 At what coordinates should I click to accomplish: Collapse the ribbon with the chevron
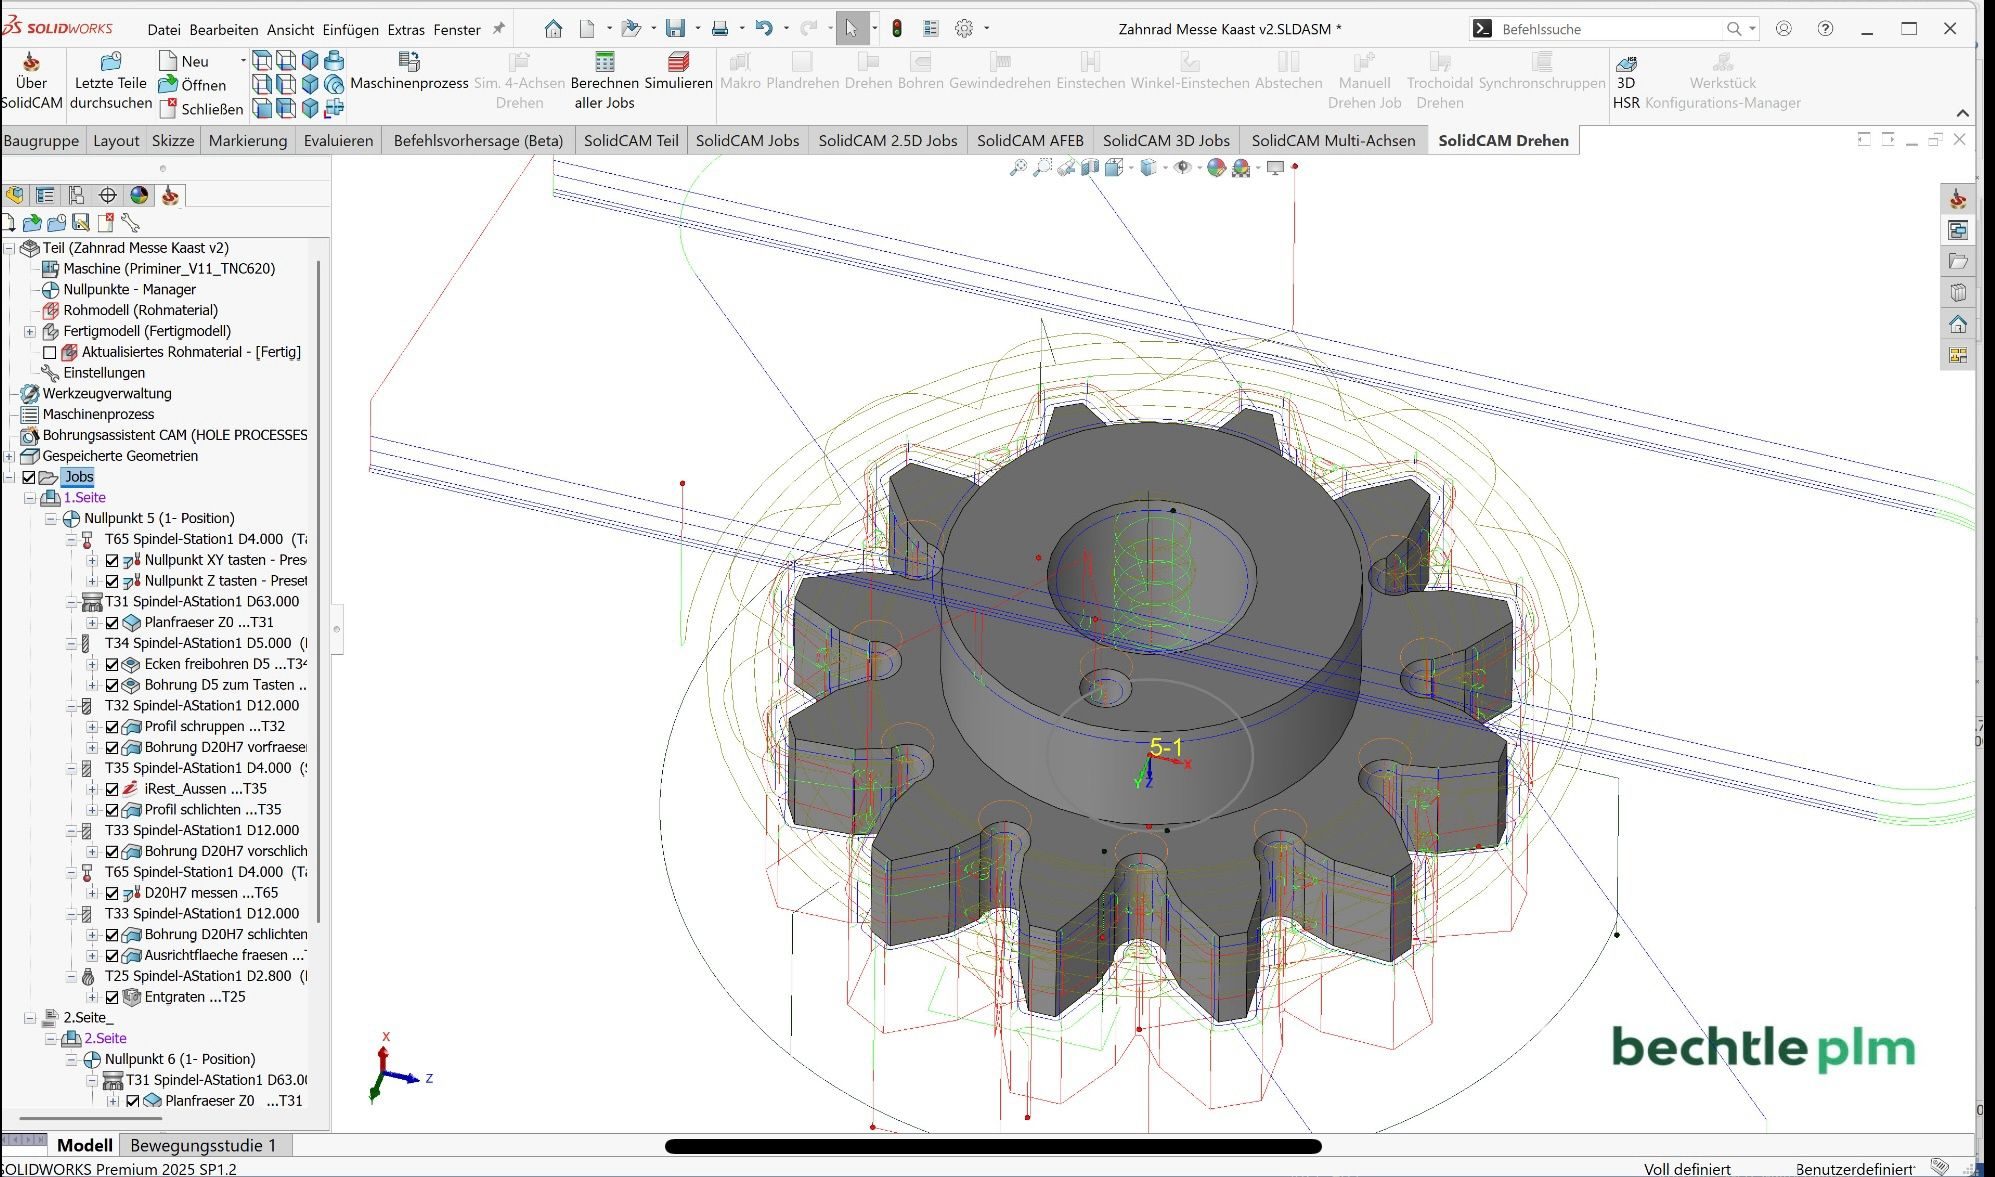(x=1963, y=113)
